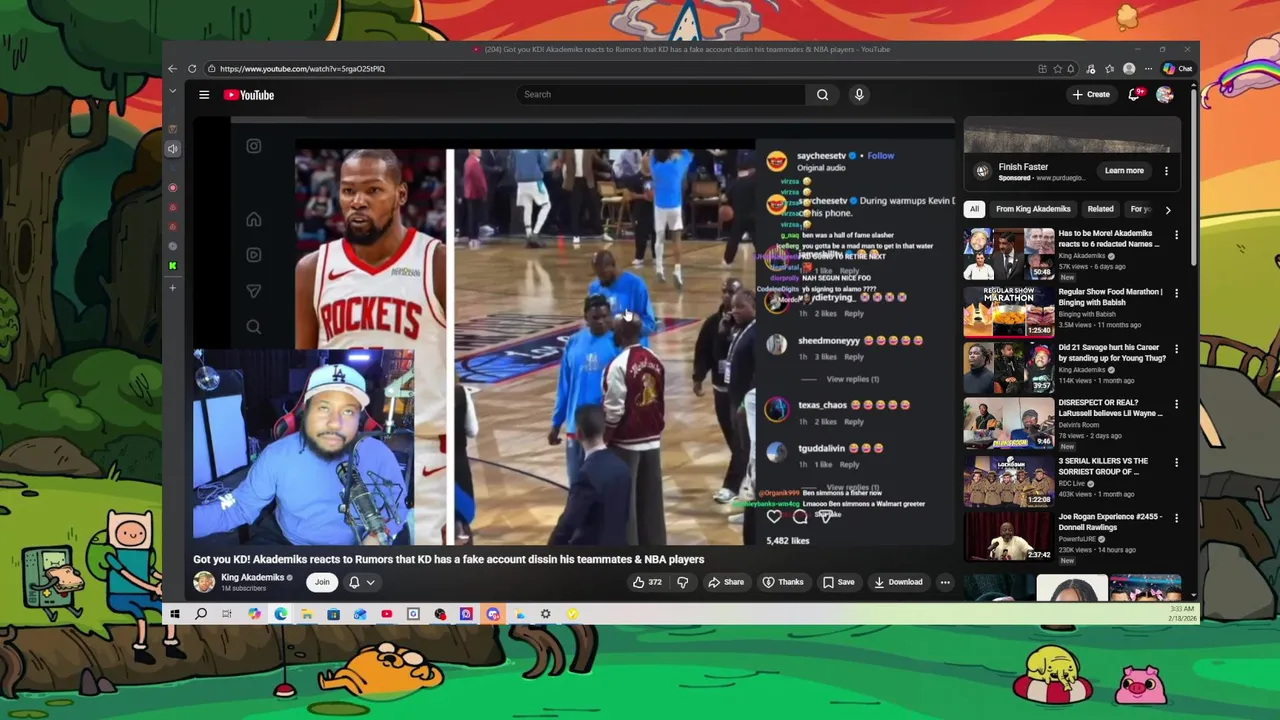This screenshot has width=1280, height=720.
Task: Open options for Joe Rogan Experience #2455
Action: click(x=1176, y=518)
